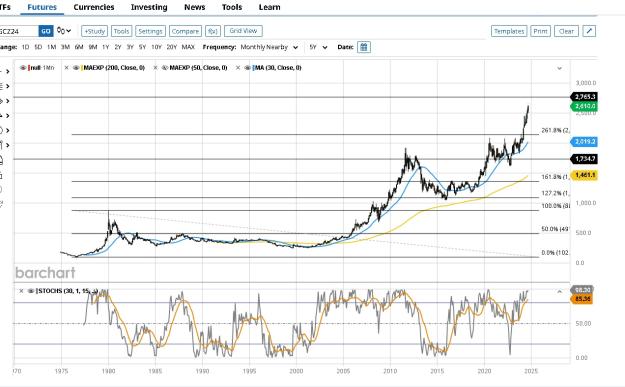Hide the MA (30, Close, 0) line
Screen dimensions: 625x387
tap(248, 68)
